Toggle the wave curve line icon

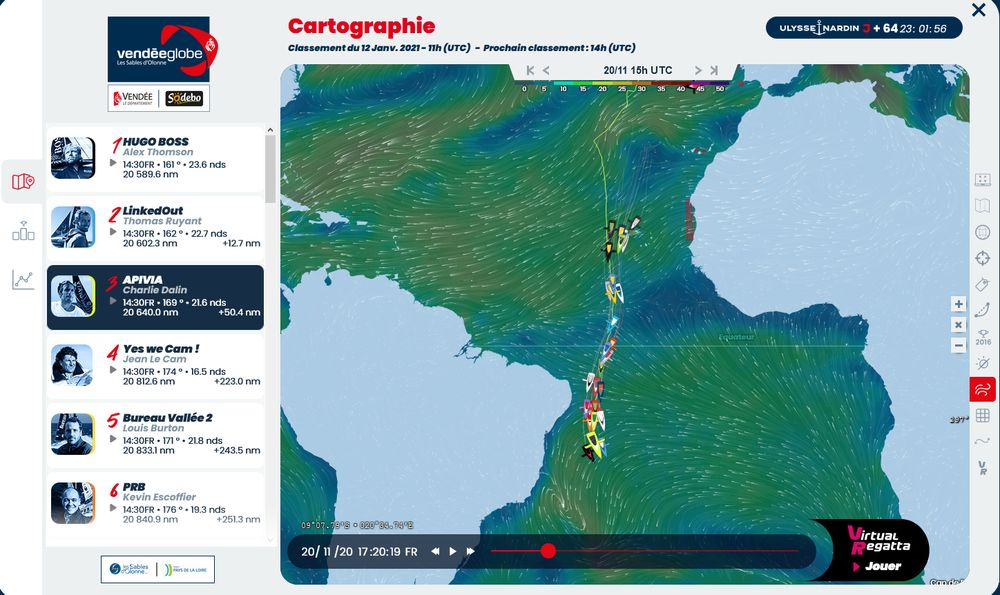click(983, 441)
